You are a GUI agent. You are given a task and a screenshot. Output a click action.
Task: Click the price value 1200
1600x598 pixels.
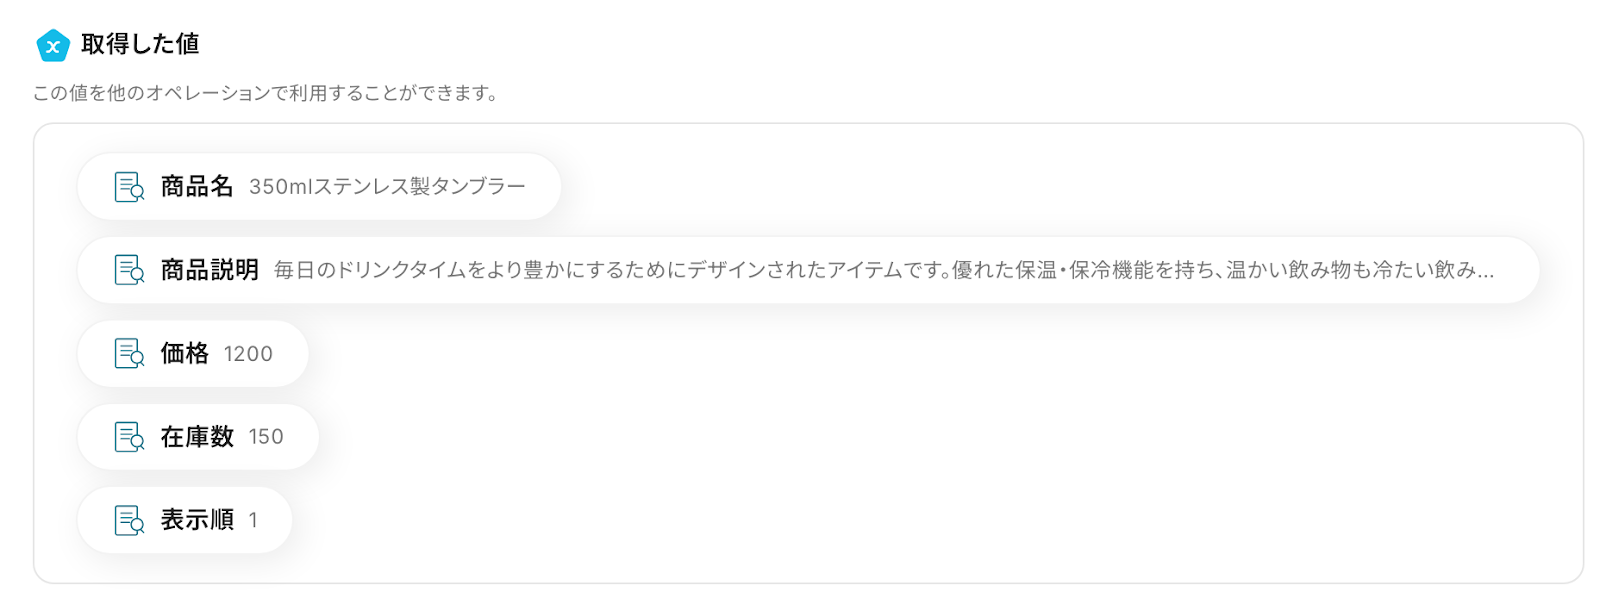tap(248, 354)
